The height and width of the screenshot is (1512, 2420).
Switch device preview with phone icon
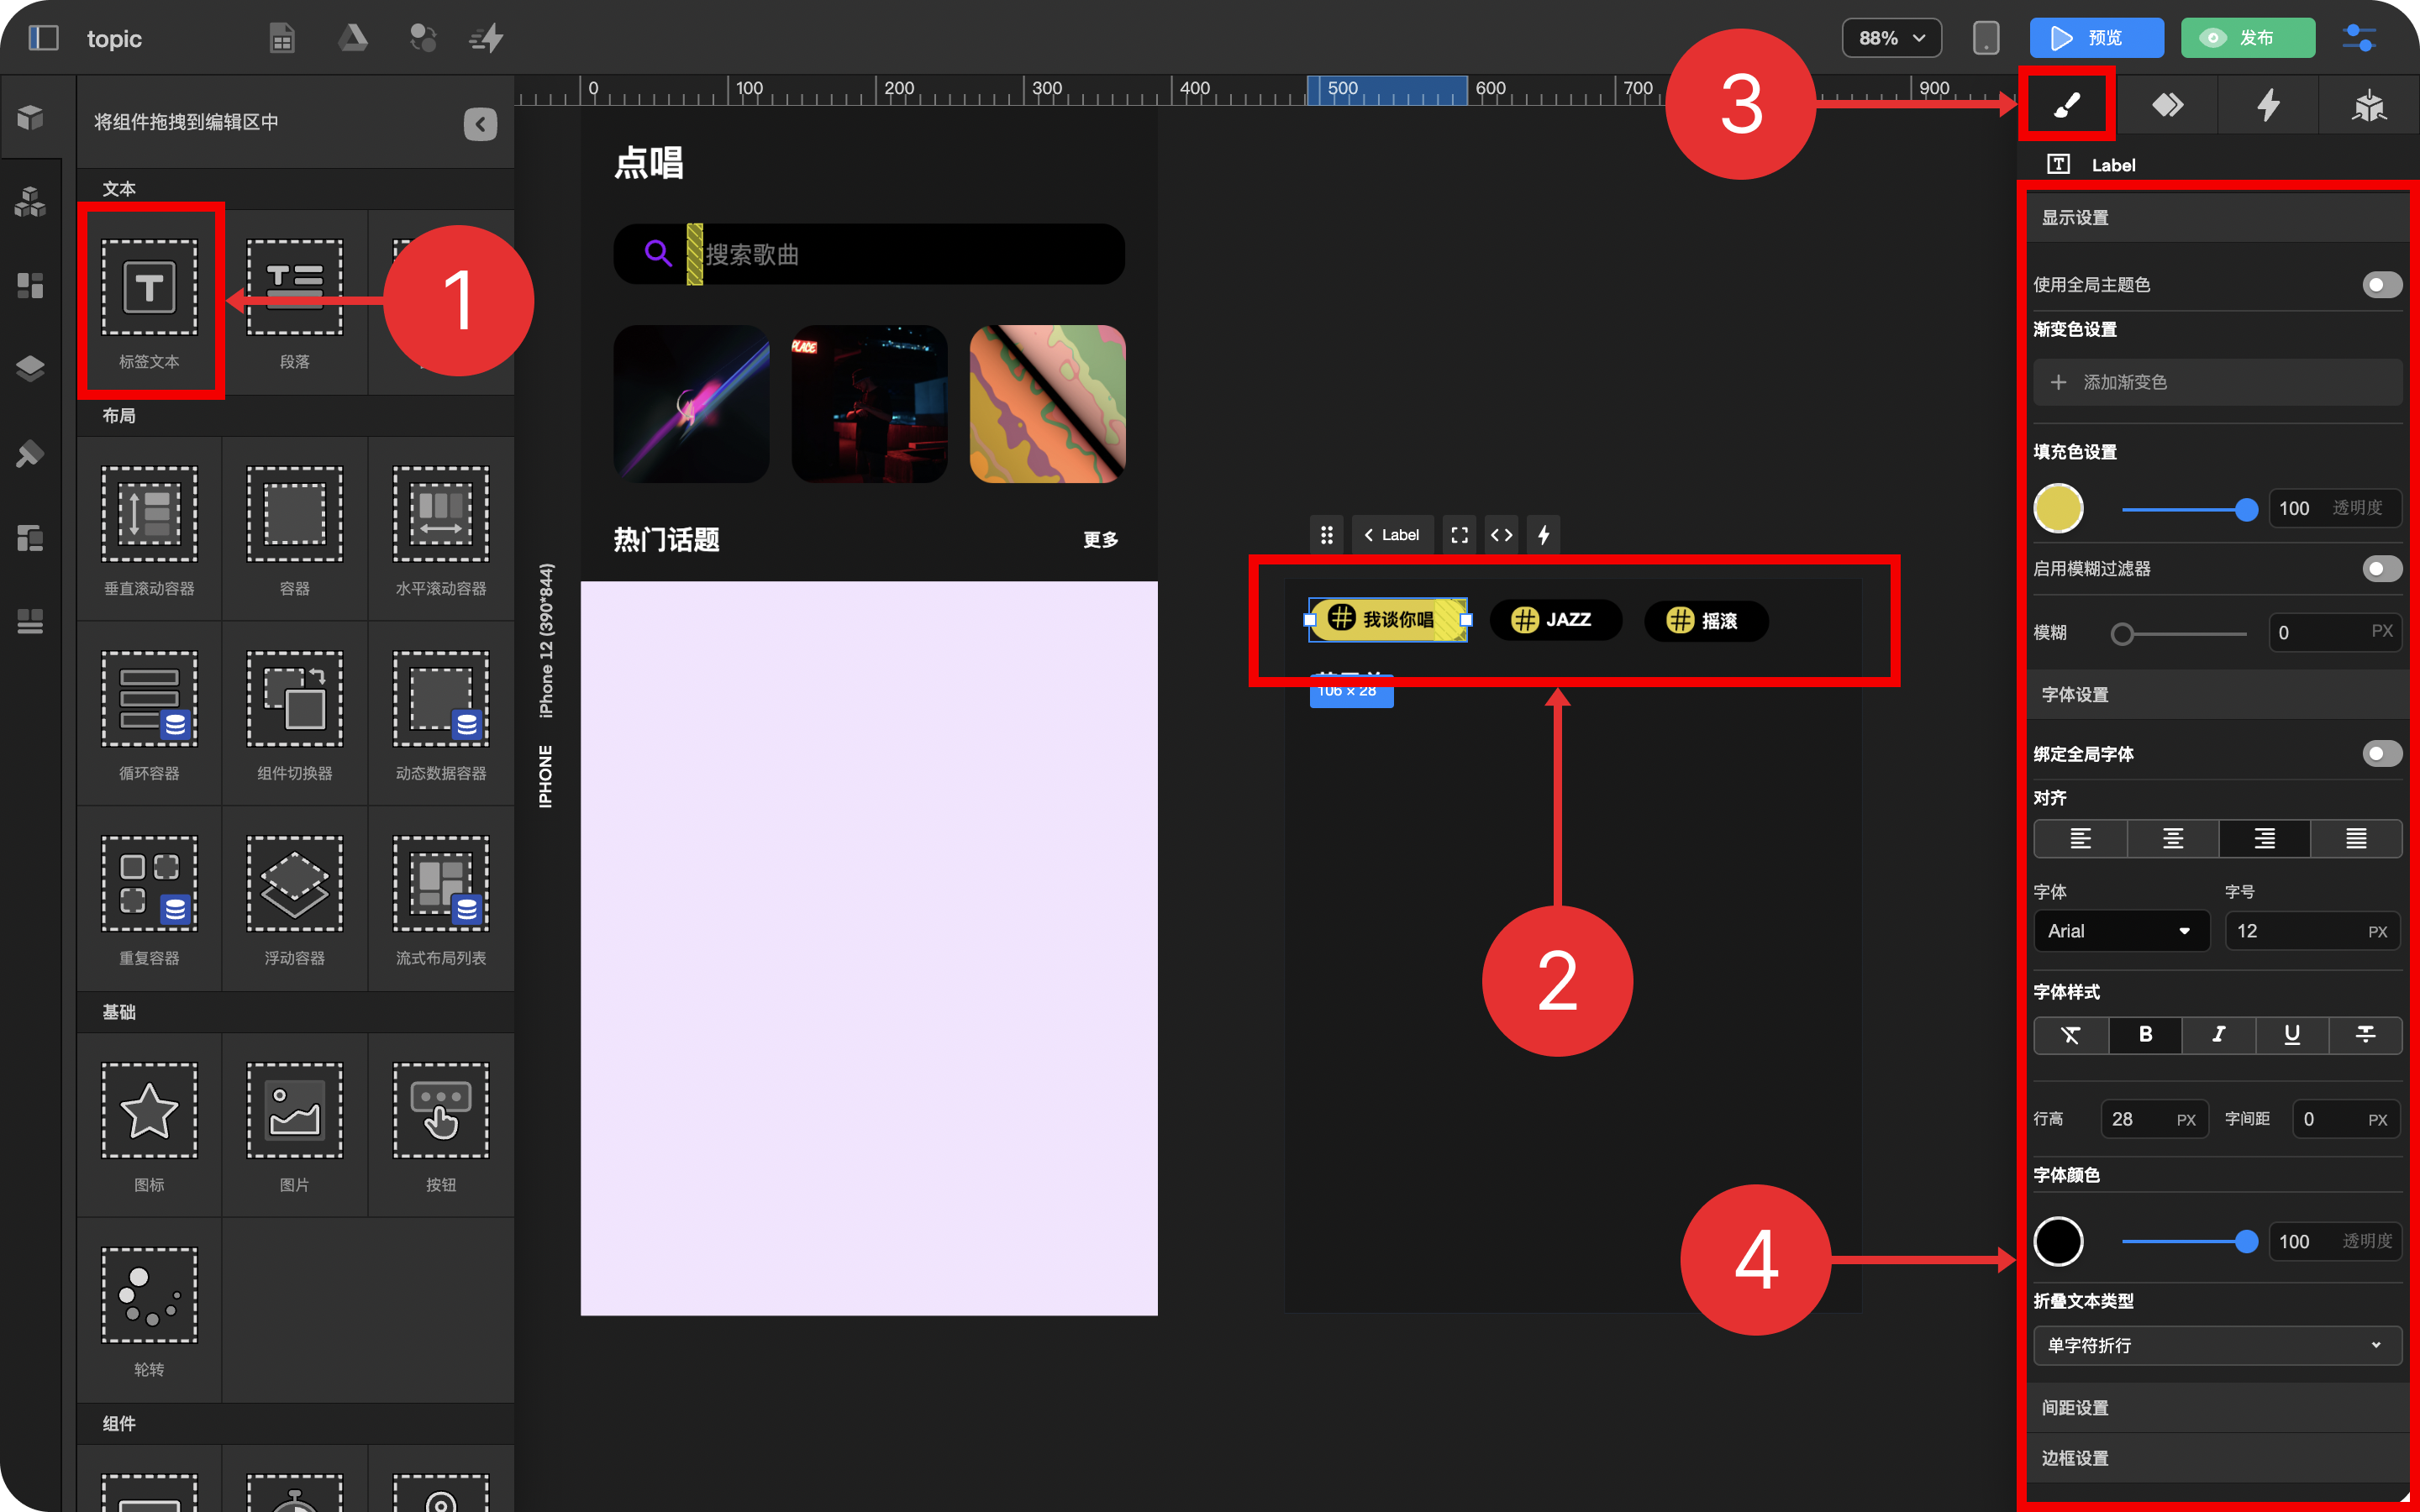point(1986,38)
